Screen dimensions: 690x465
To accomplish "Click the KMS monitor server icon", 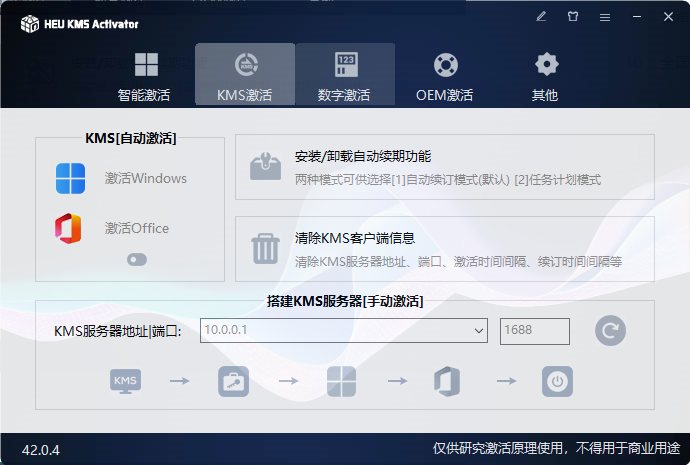I will click(x=125, y=381).
